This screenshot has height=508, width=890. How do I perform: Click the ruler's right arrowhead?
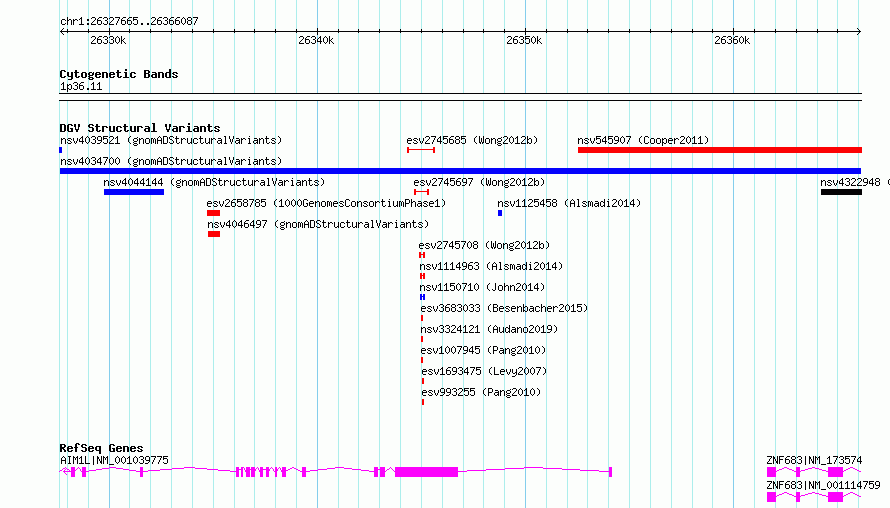pos(858,32)
